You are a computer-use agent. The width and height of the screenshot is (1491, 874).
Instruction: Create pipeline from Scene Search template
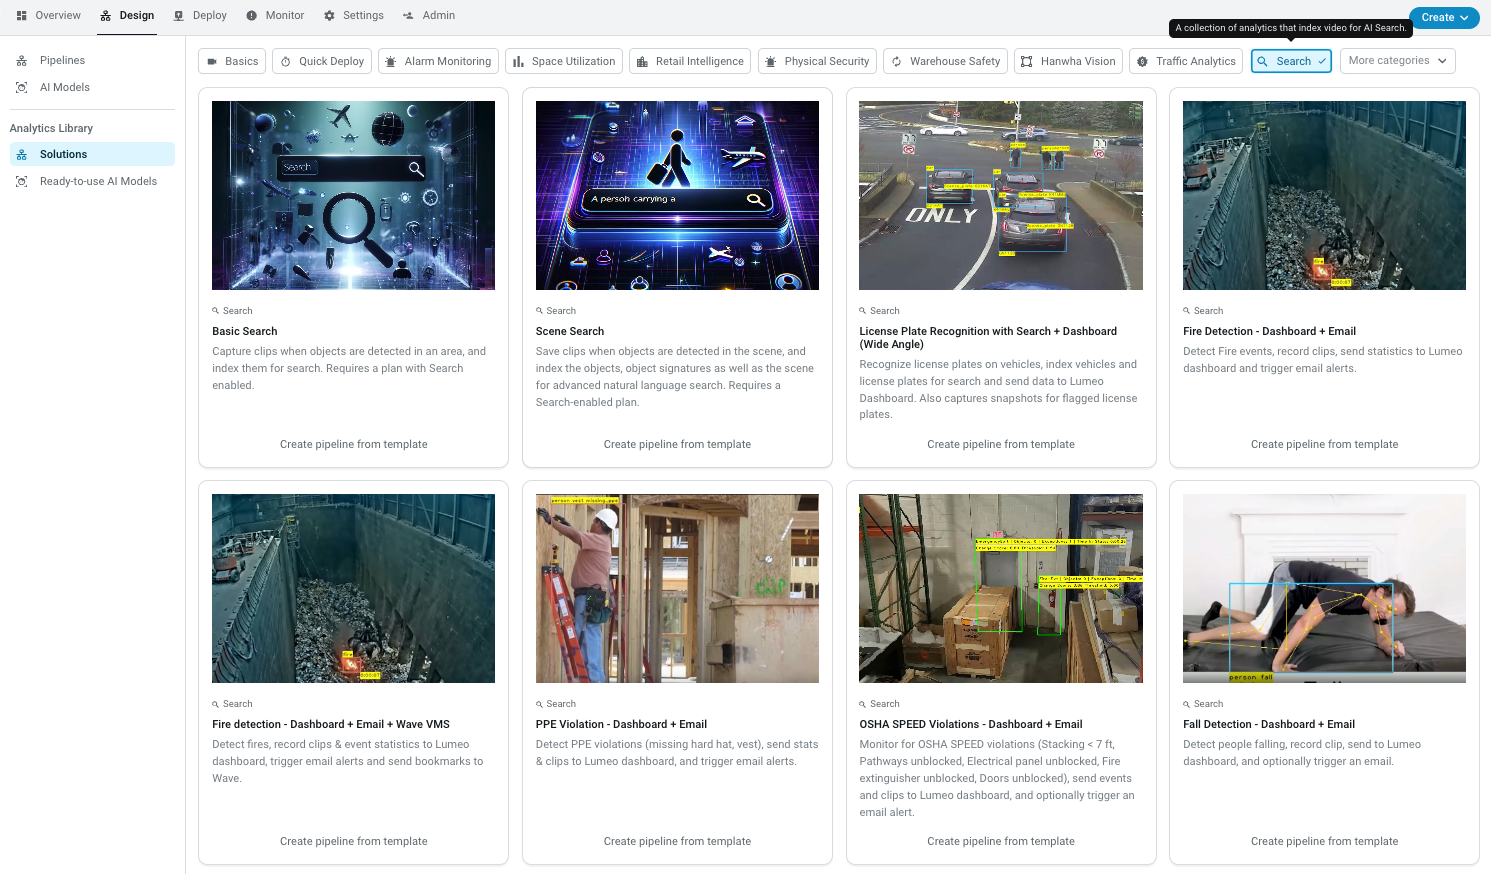[677, 445]
